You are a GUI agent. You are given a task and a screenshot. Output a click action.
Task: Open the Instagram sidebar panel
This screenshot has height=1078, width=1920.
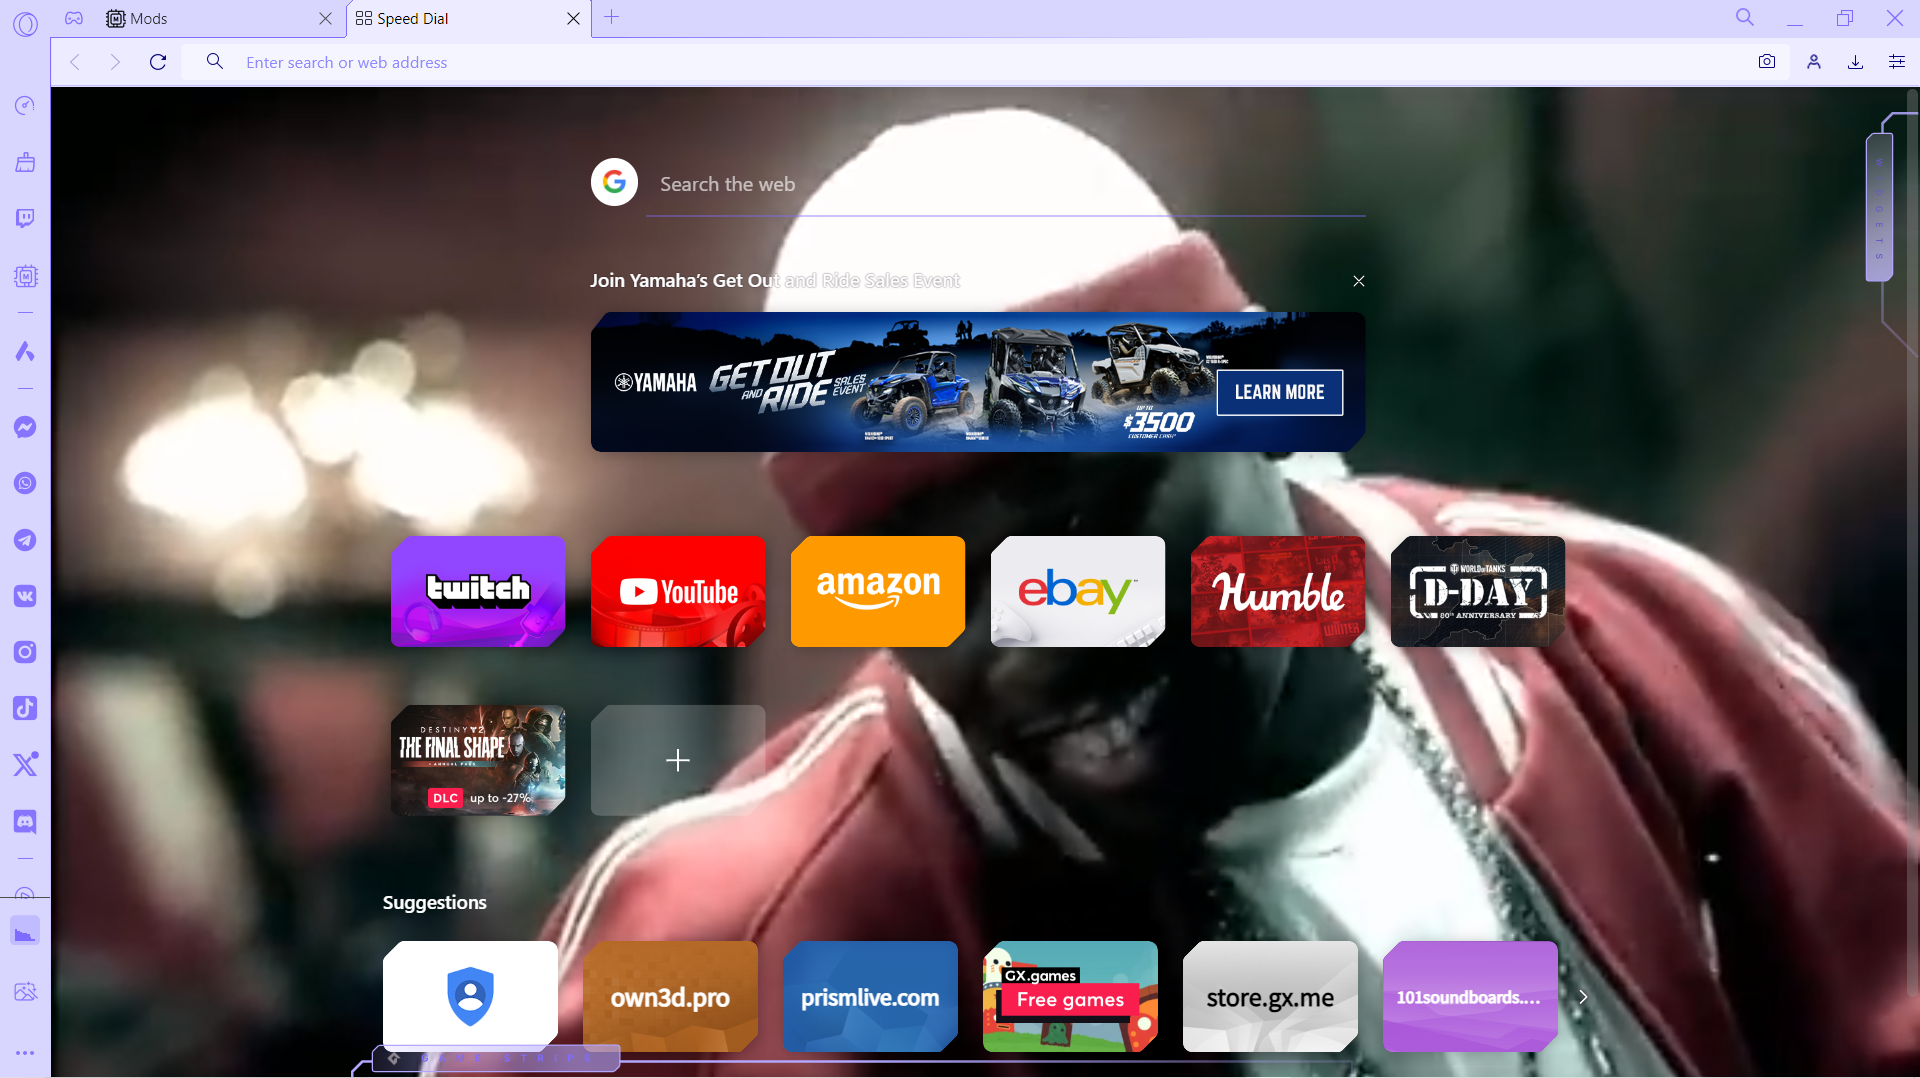[x=25, y=652]
